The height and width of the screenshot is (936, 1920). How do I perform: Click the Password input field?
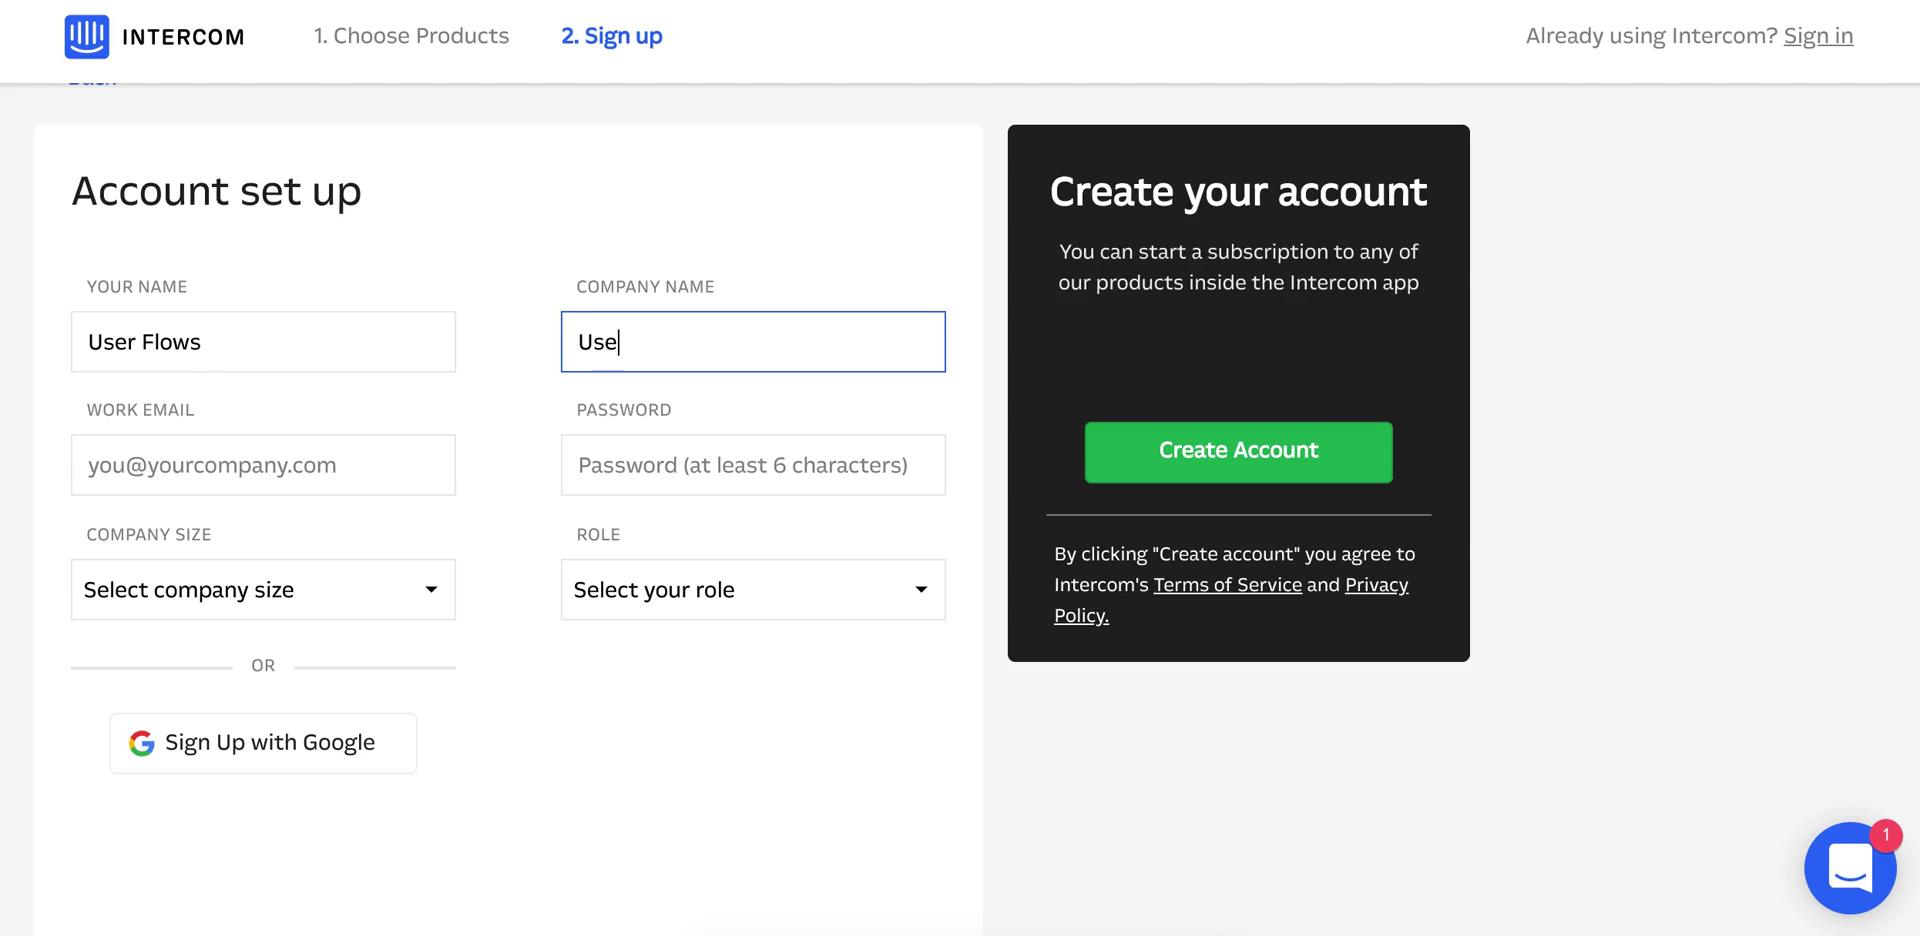pos(753,465)
